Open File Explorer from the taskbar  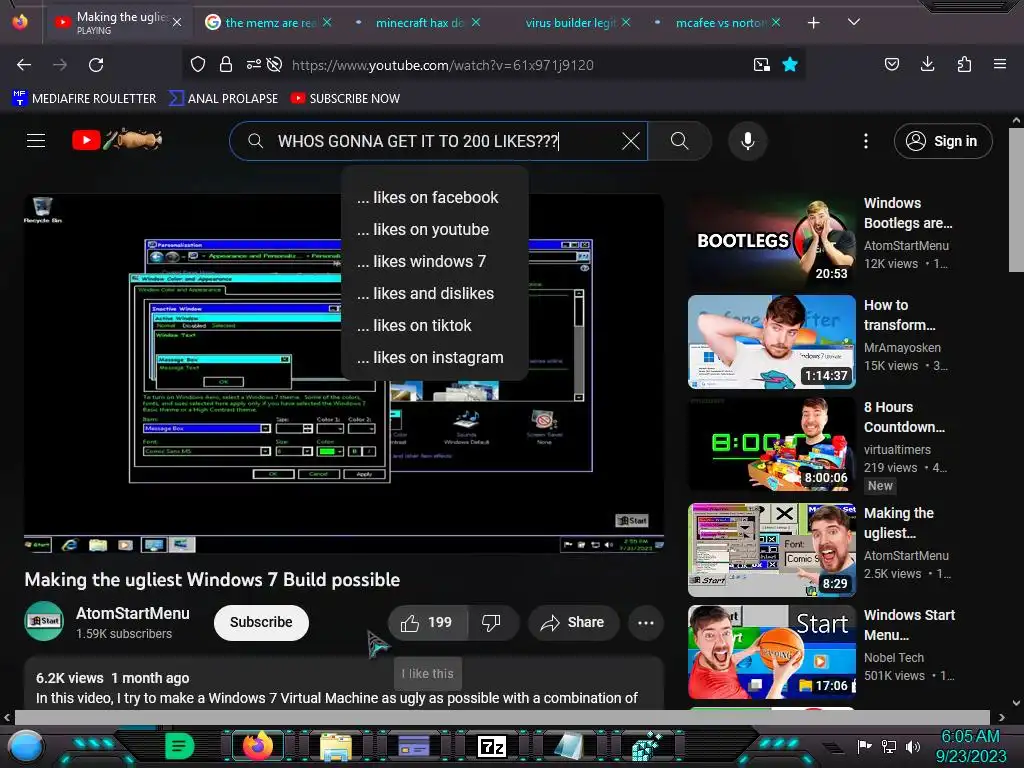click(336, 747)
